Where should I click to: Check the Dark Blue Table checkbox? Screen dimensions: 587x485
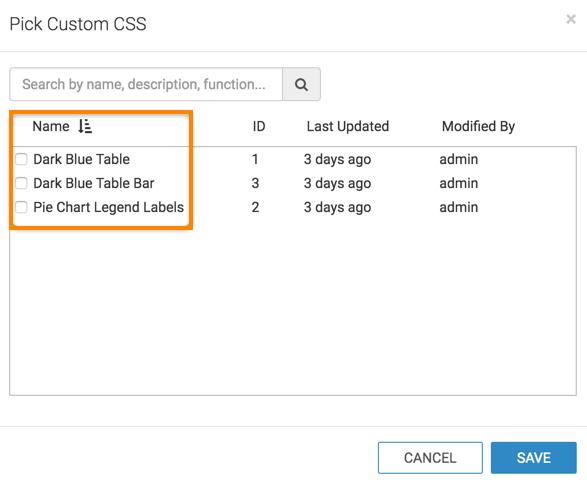(x=21, y=159)
